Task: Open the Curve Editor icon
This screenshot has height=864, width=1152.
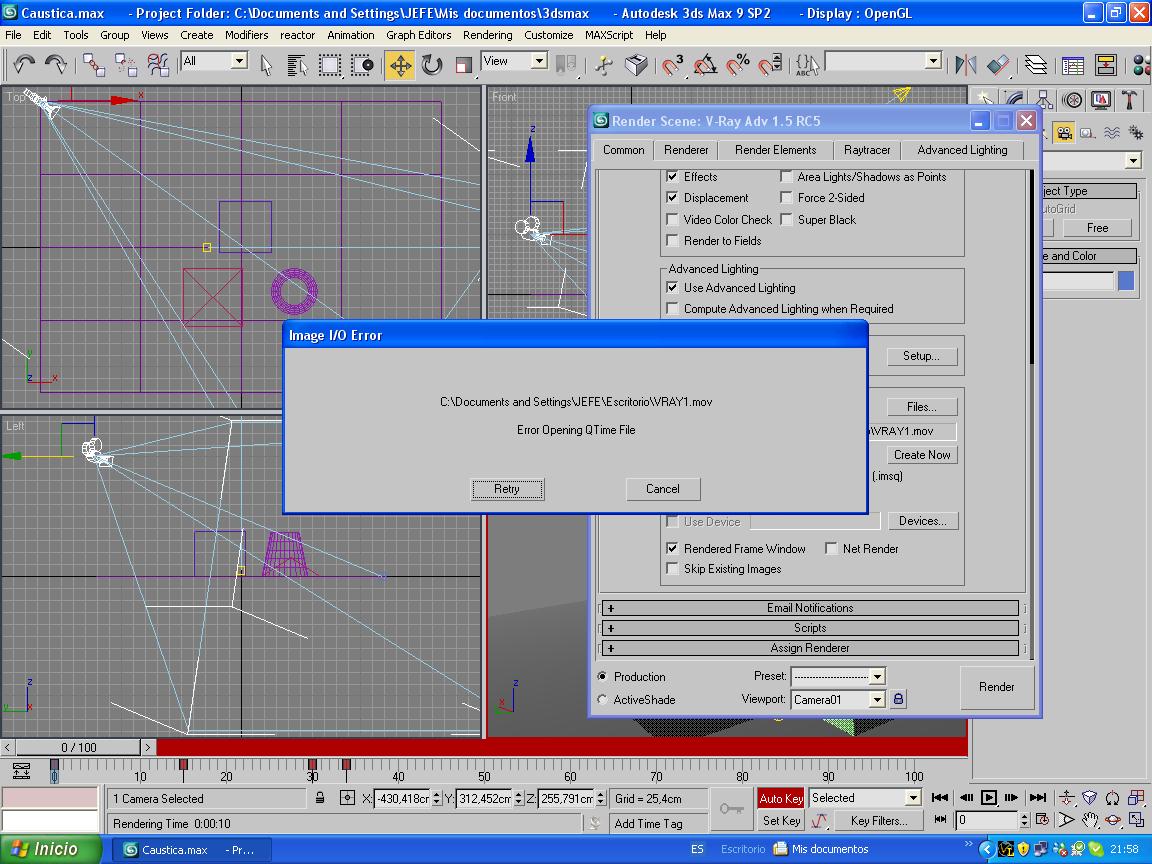Action: [1073, 65]
